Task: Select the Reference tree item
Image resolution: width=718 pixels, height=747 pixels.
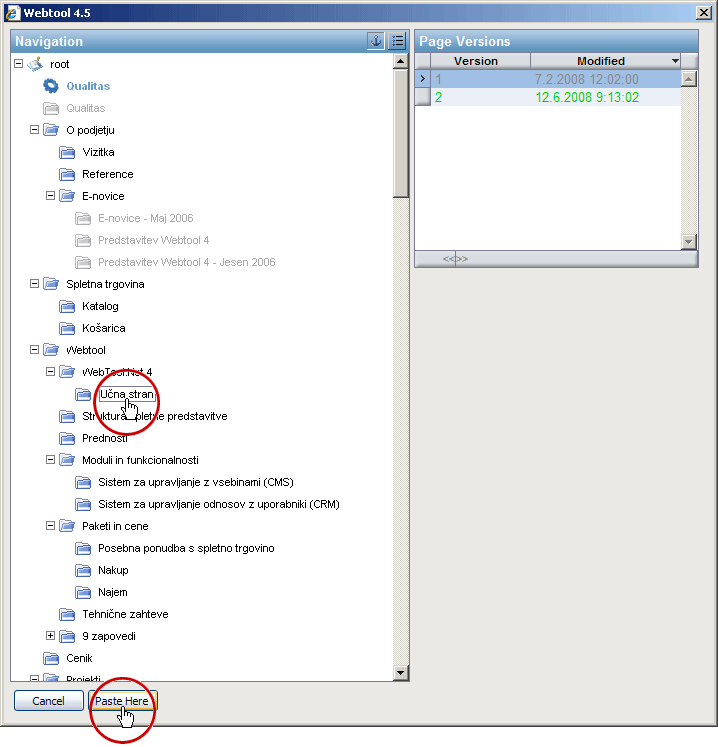Action: 108,174
